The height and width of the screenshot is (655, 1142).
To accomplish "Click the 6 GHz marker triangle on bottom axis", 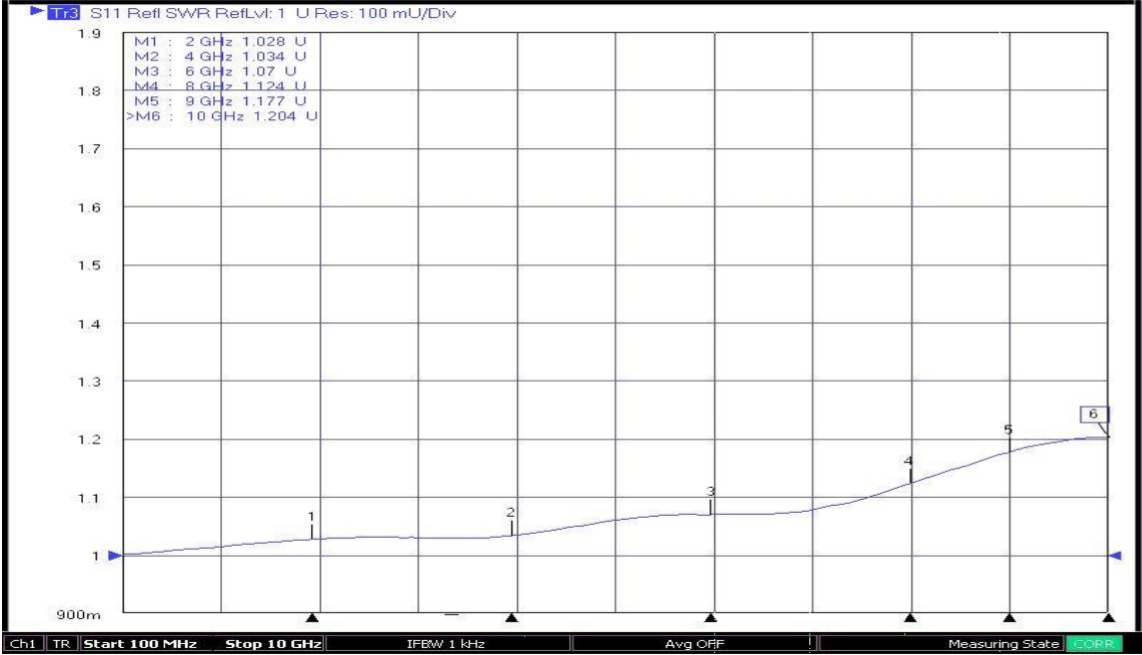I will tap(711, 617).
